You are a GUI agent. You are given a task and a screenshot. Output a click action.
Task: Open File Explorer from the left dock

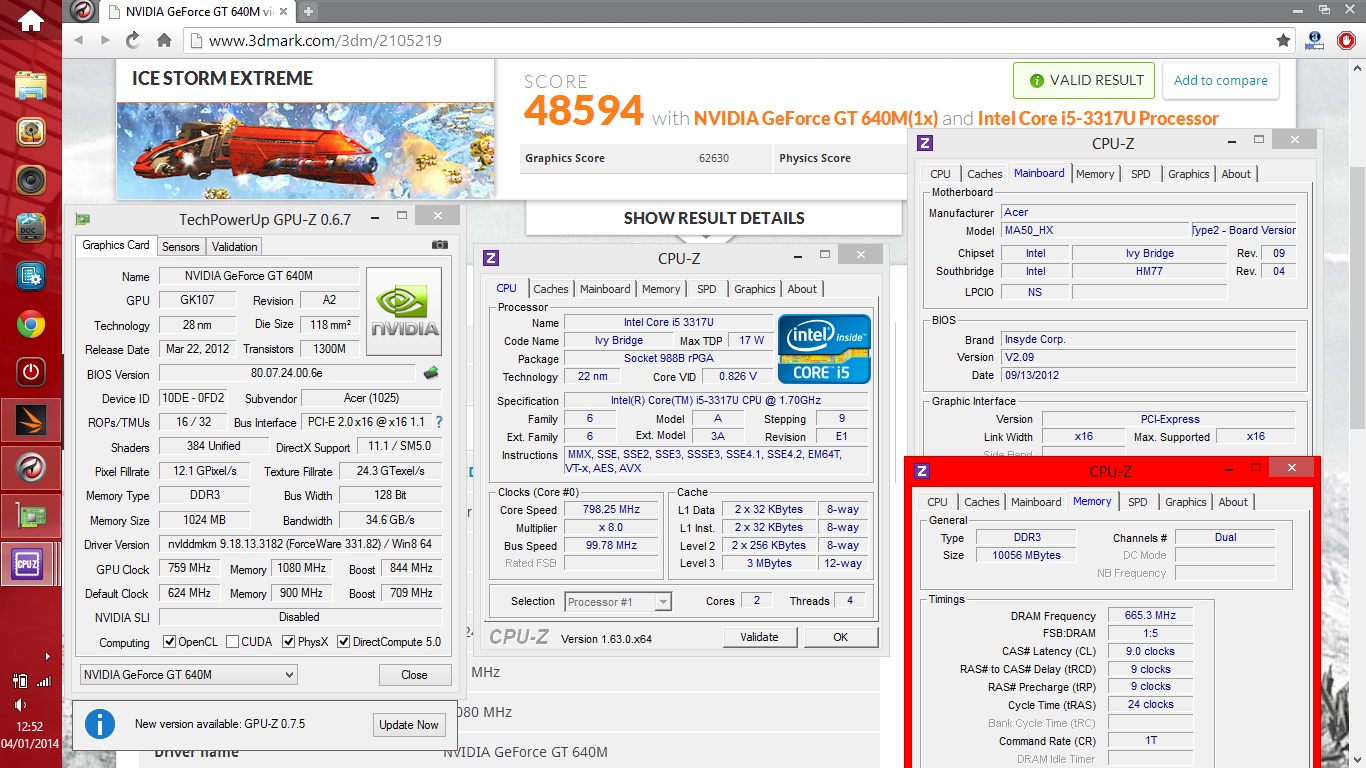[x=31, y=85]
